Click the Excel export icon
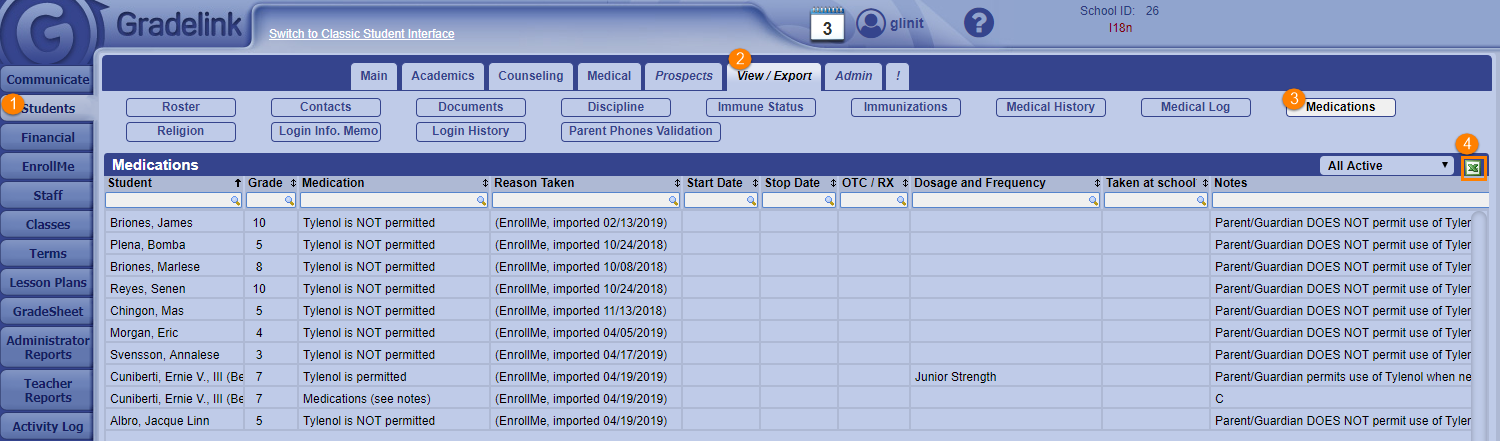1500x441 pixels. (1472, 167)
